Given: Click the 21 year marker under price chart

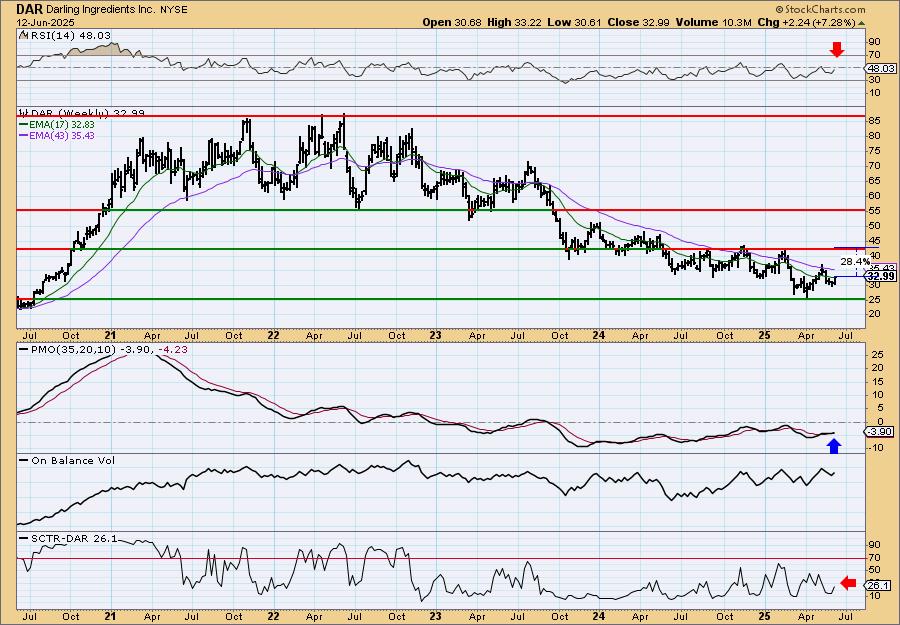Looking at the screenshot, I should click(111, 335).
